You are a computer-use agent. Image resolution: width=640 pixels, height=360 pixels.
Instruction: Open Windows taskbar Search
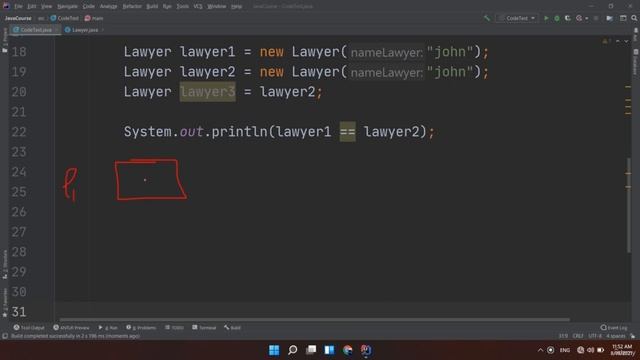(293, 350)
